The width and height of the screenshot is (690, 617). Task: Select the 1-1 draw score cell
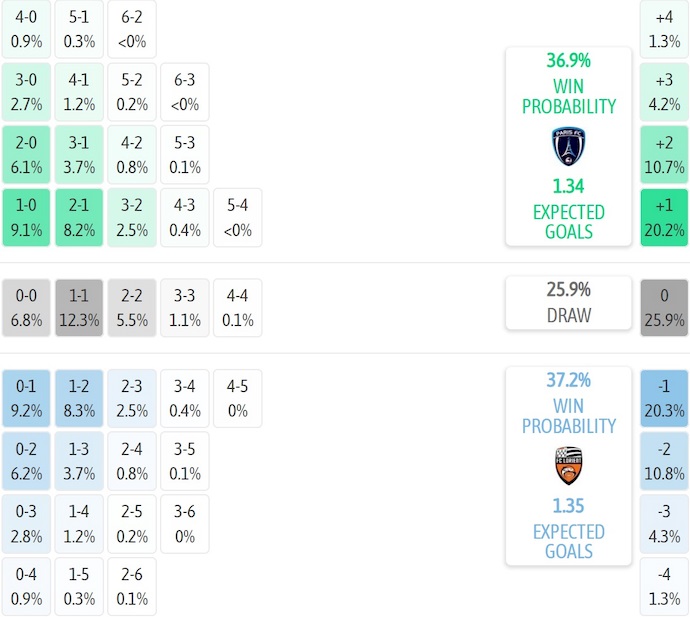81,308
